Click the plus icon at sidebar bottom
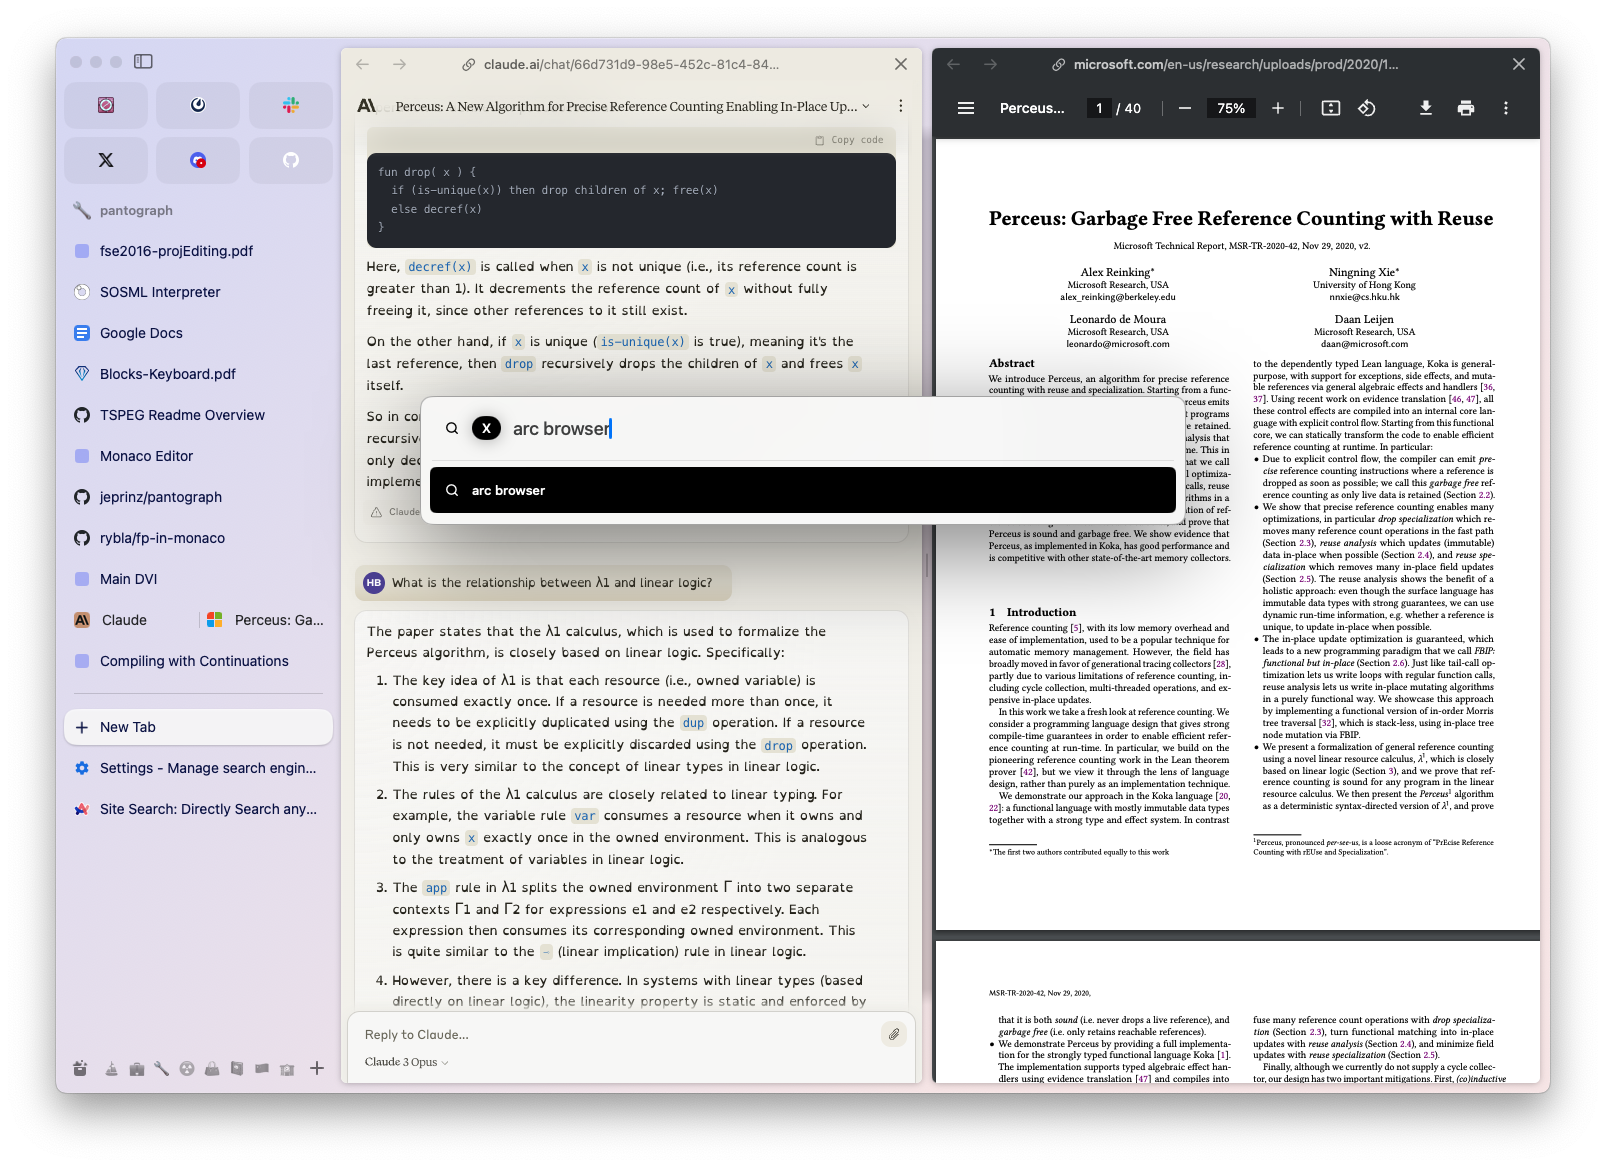 click(317, 1068)
